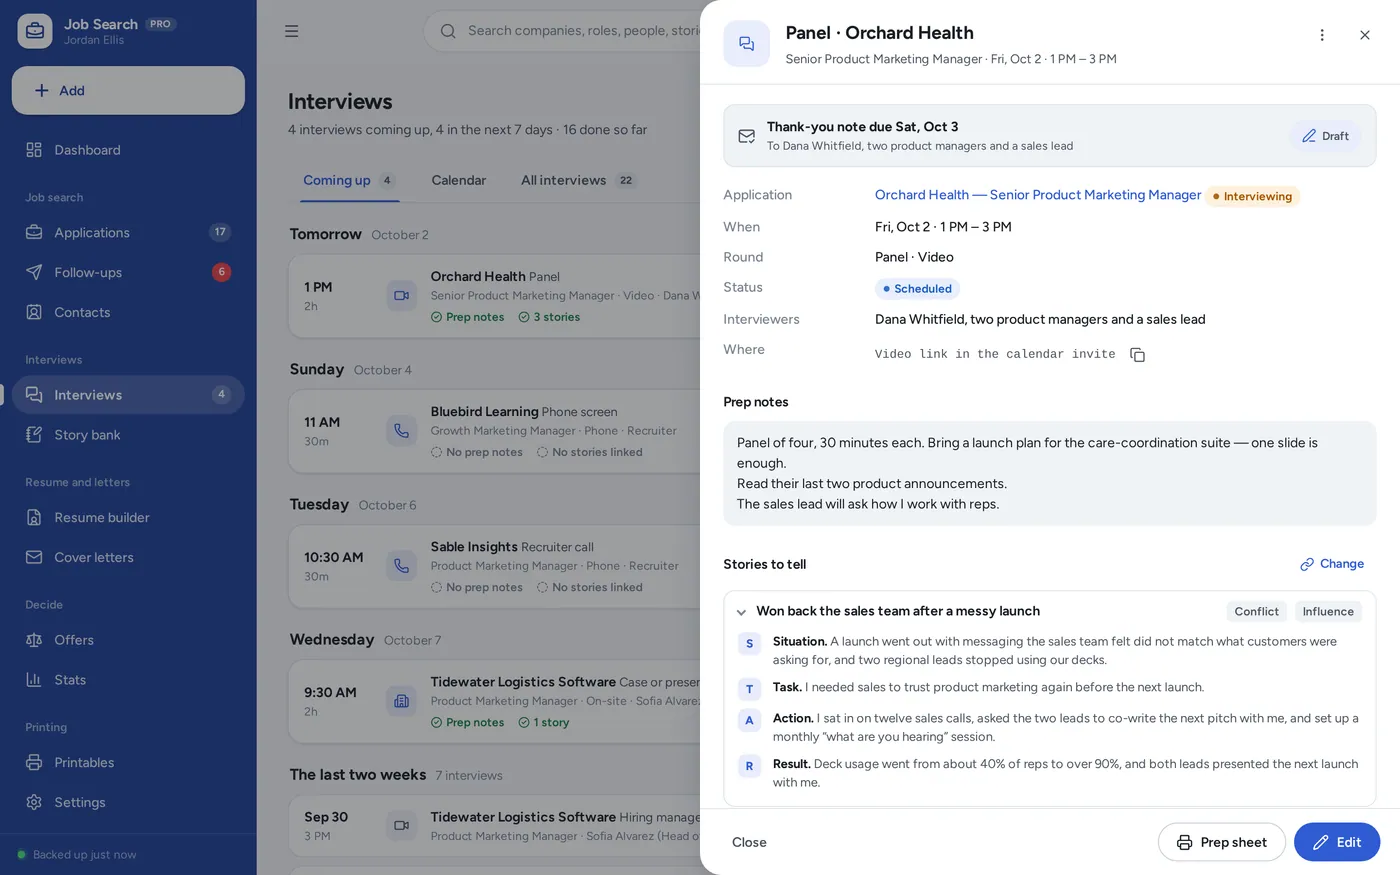Print the Prep sheet
The width and height of the screenshot is (1400, 875).
pyautogui.click(x=1222, y=842)
